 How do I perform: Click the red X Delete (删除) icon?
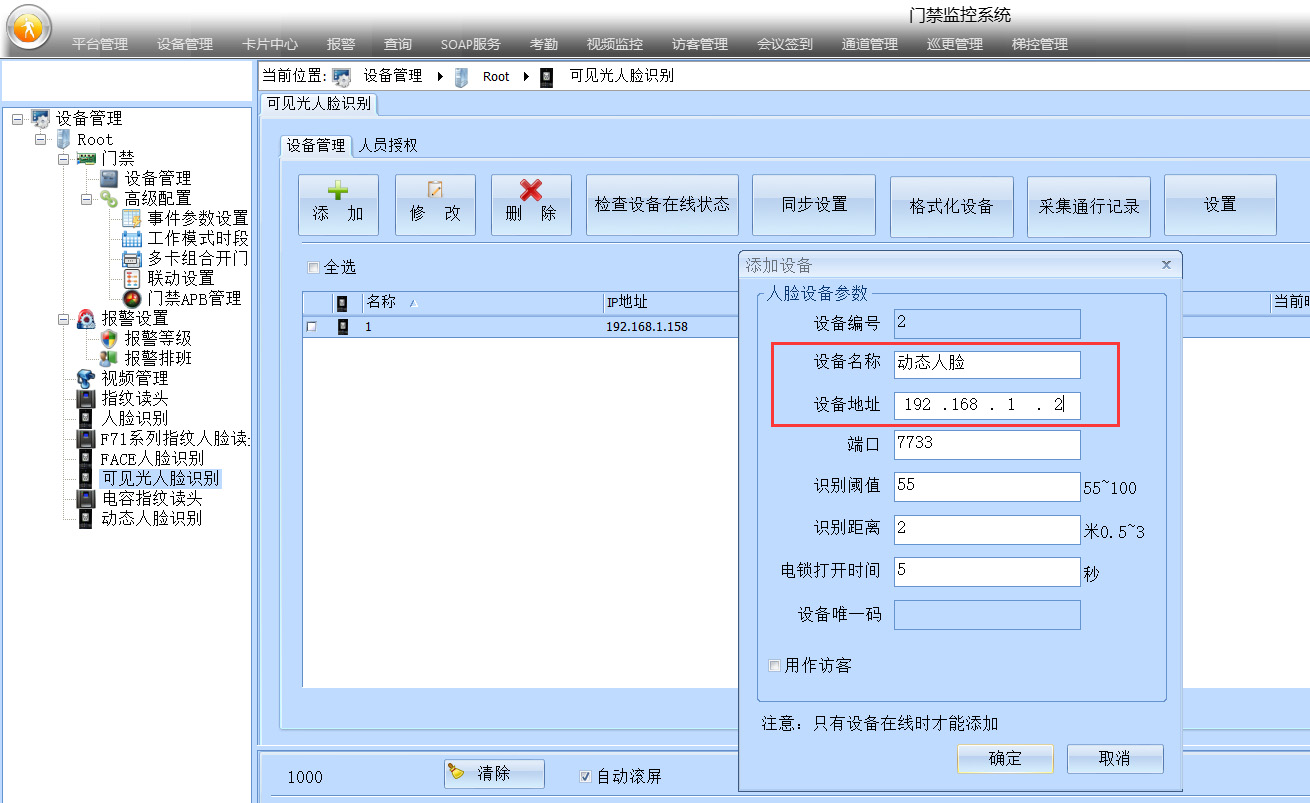coord(531,190)
